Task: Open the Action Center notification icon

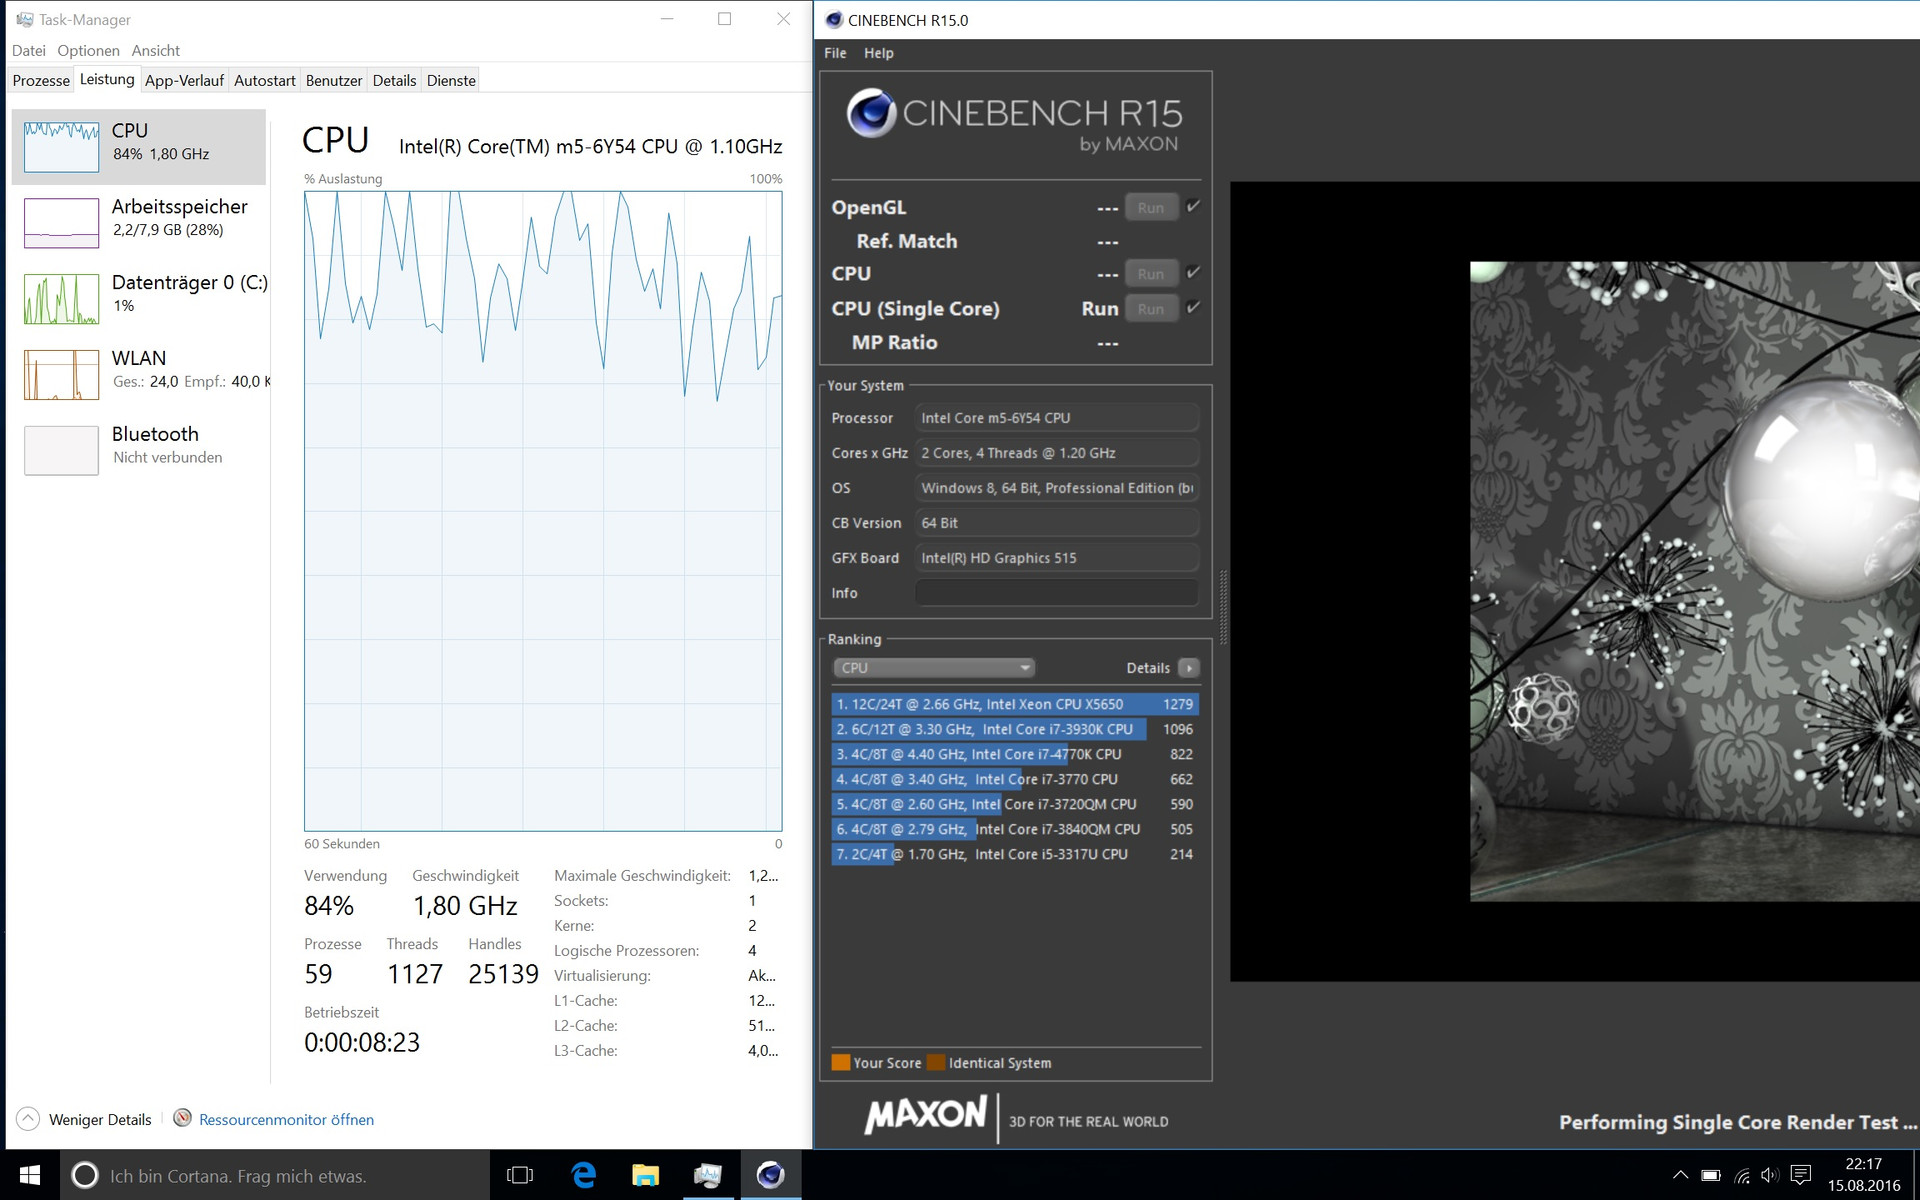Action: 1801,1175
